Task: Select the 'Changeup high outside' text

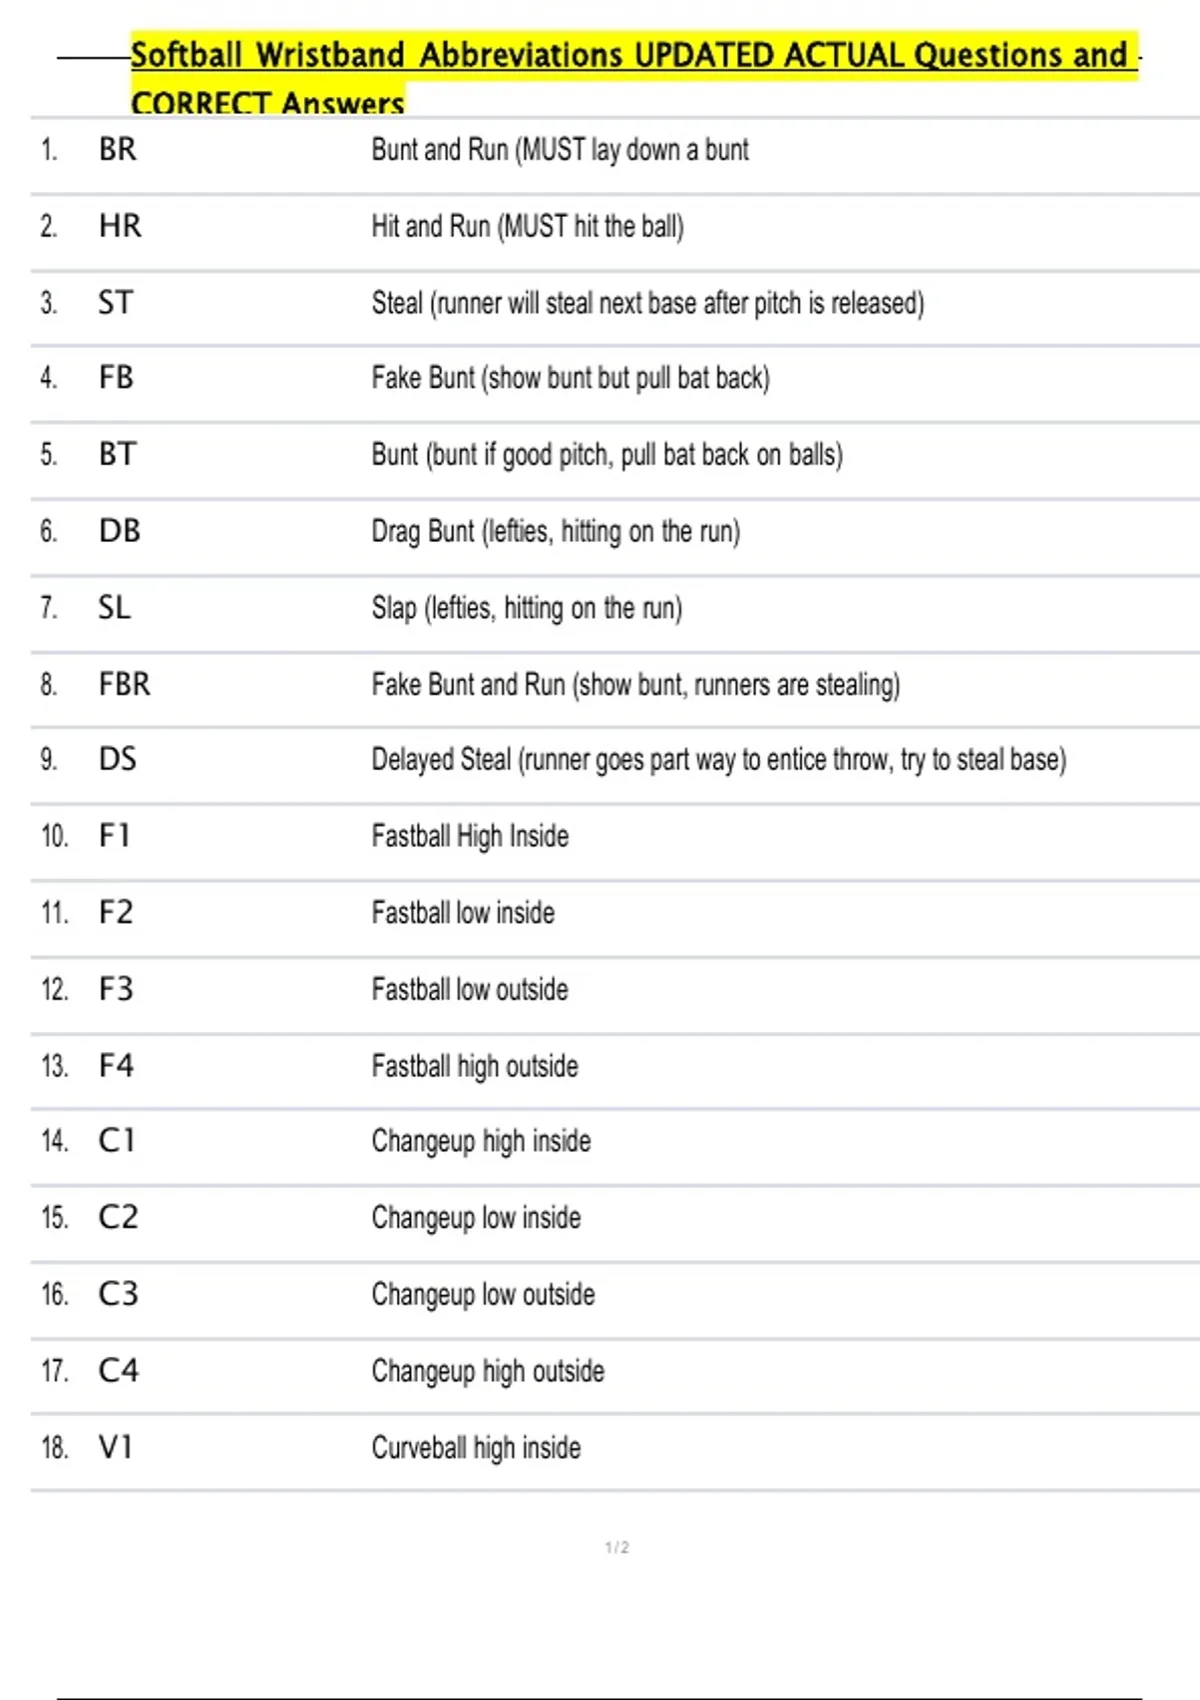Action: click(x=488, y=1371)
